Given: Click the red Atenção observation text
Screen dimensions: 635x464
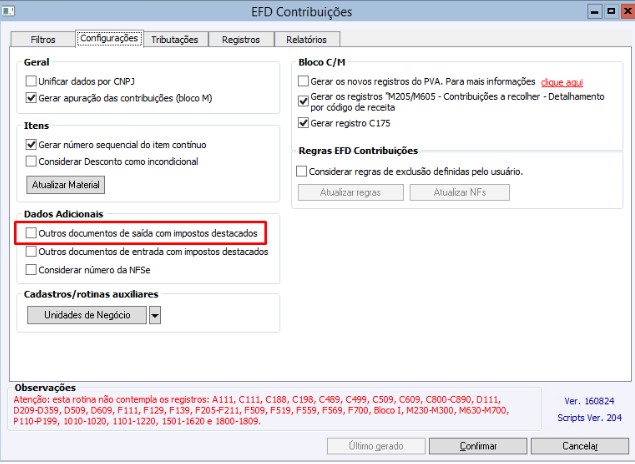Looking at the screenshot, I should [x=261, y=410].
